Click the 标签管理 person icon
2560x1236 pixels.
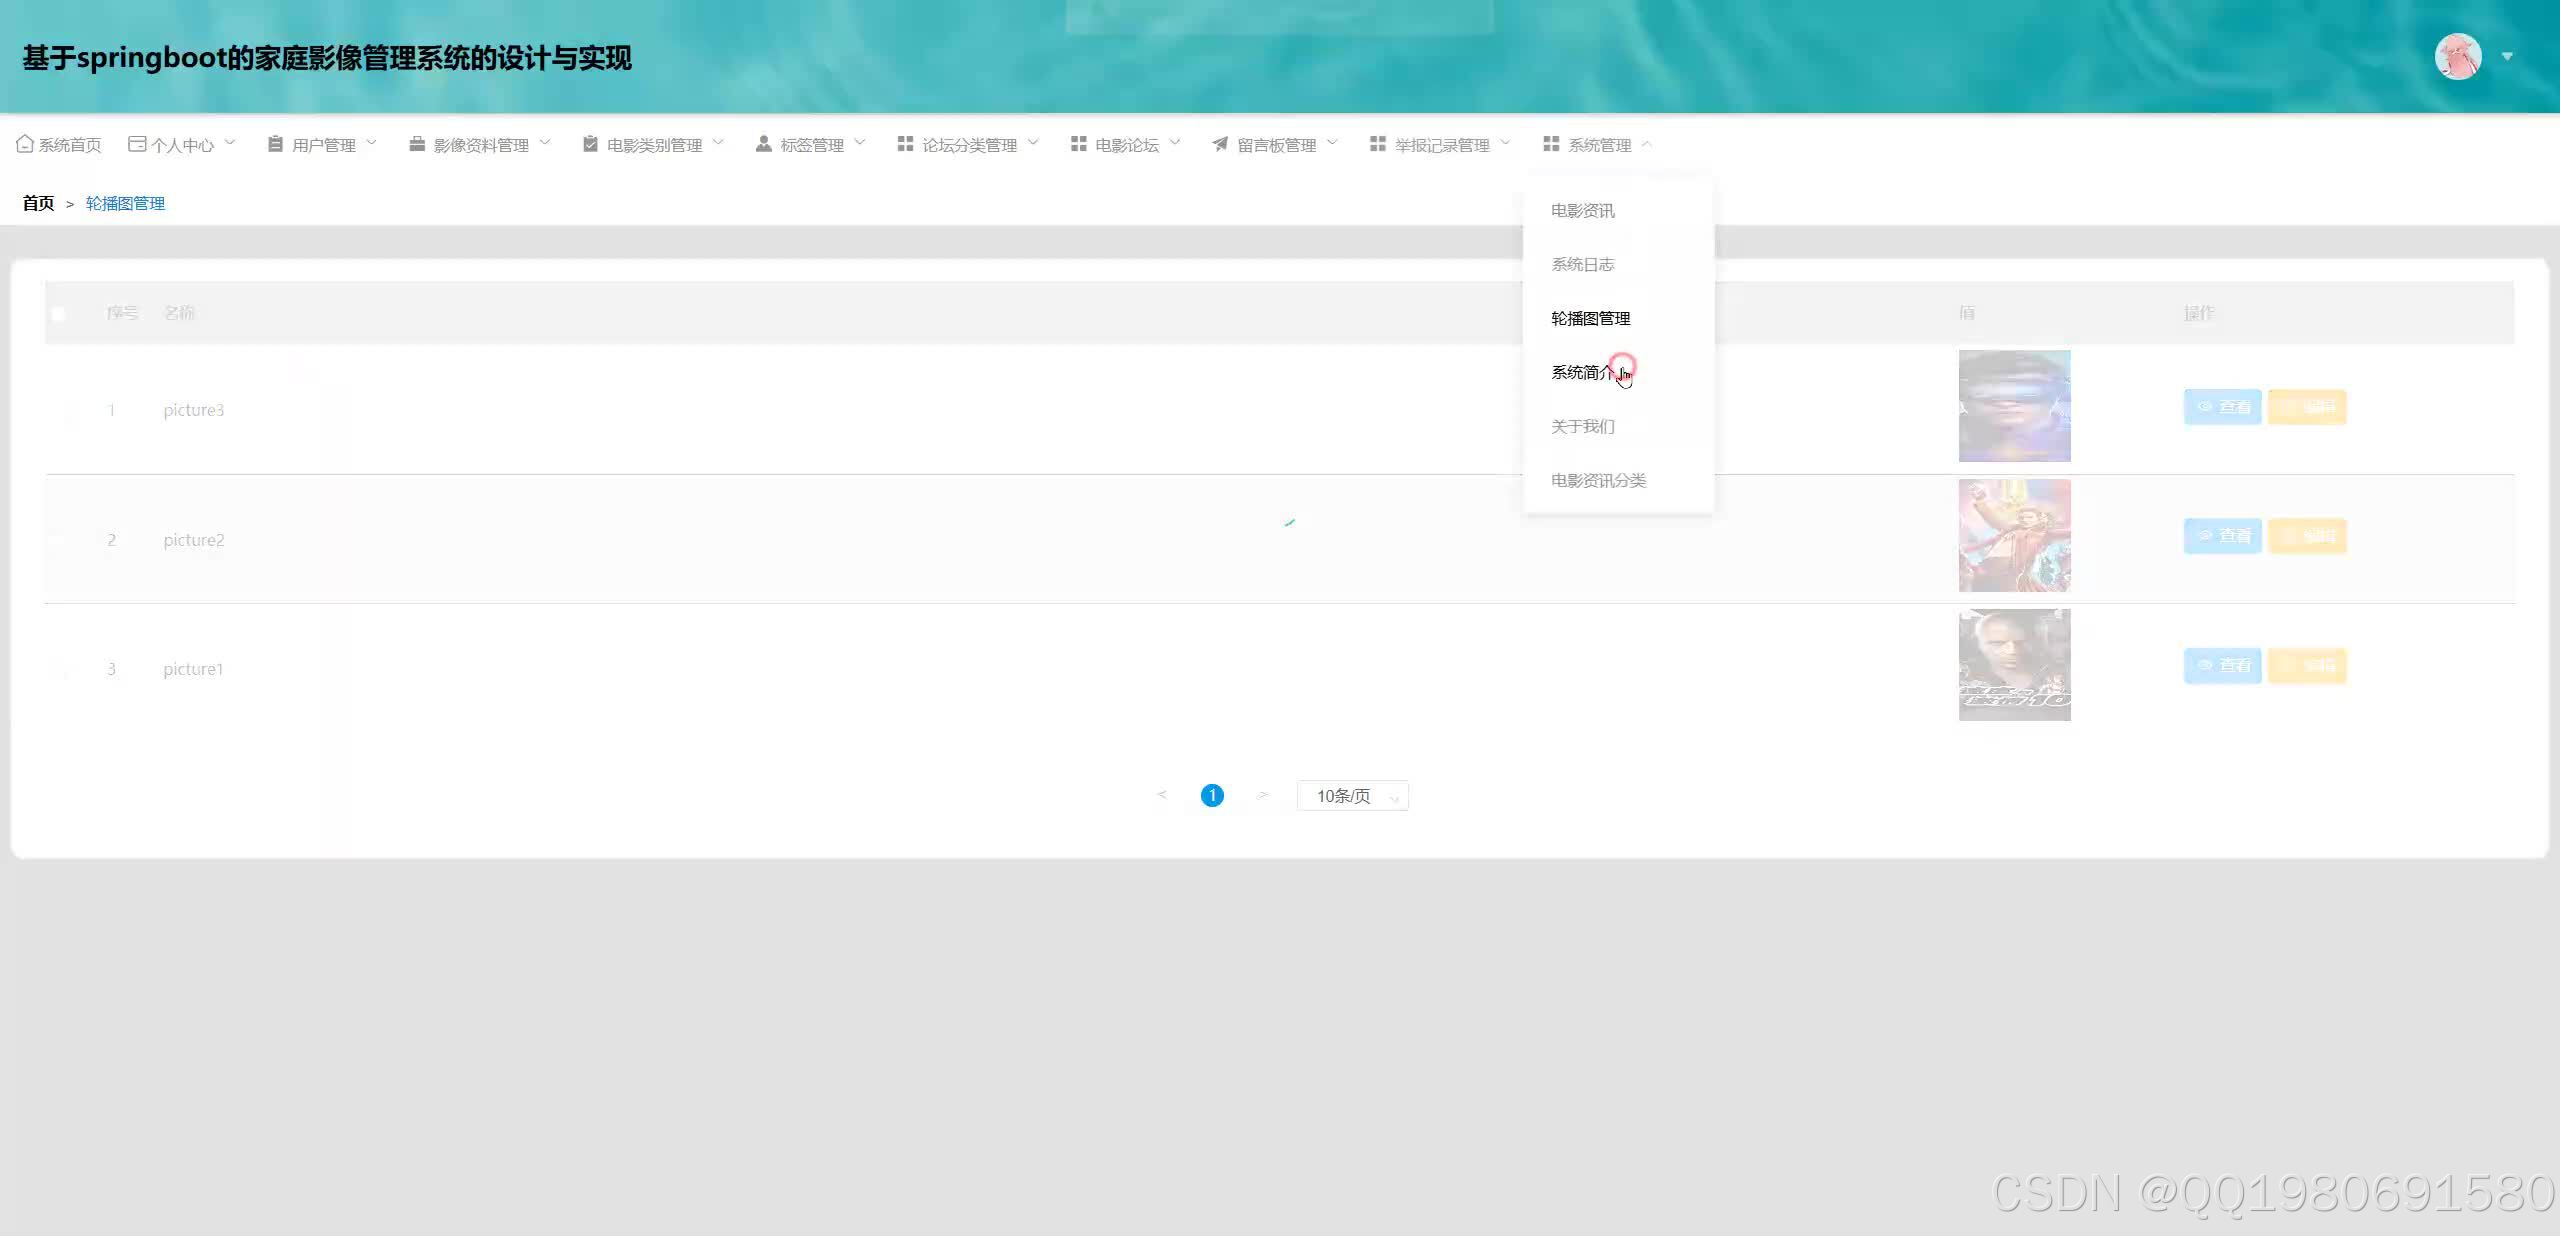pyautogui.click(x=763, y=144)
